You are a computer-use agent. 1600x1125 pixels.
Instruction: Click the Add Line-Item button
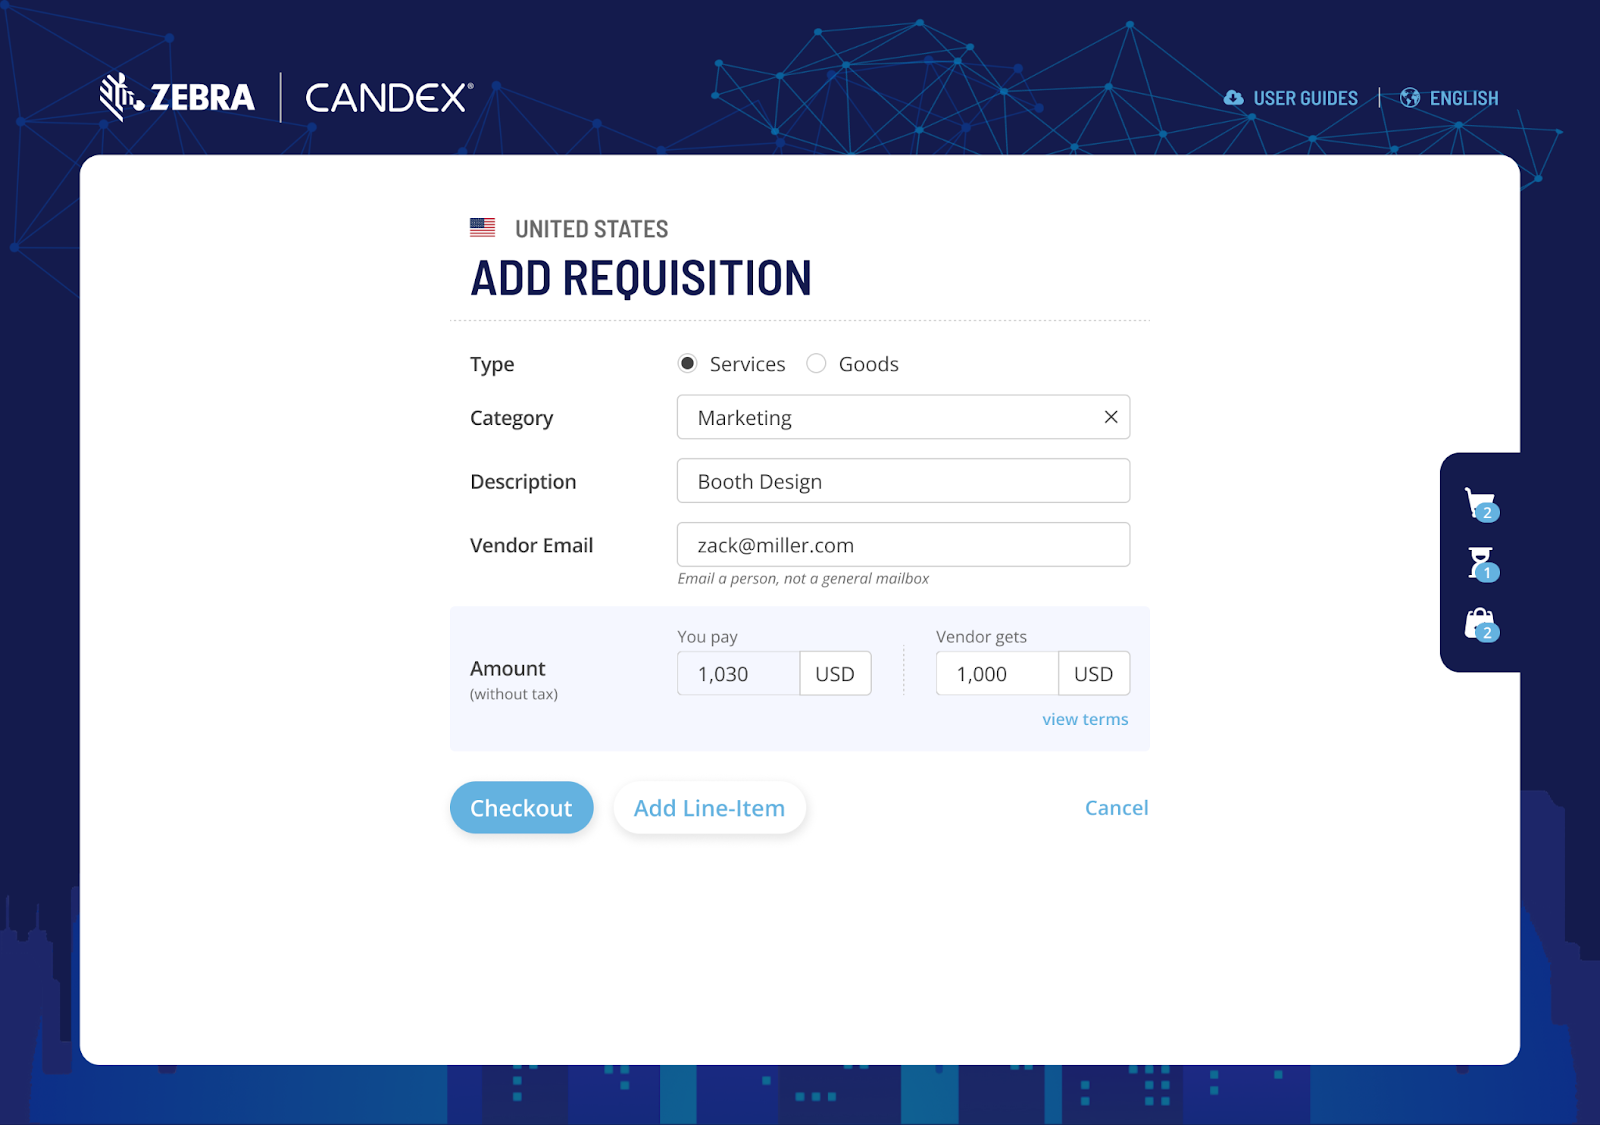[x=709, y=808]
